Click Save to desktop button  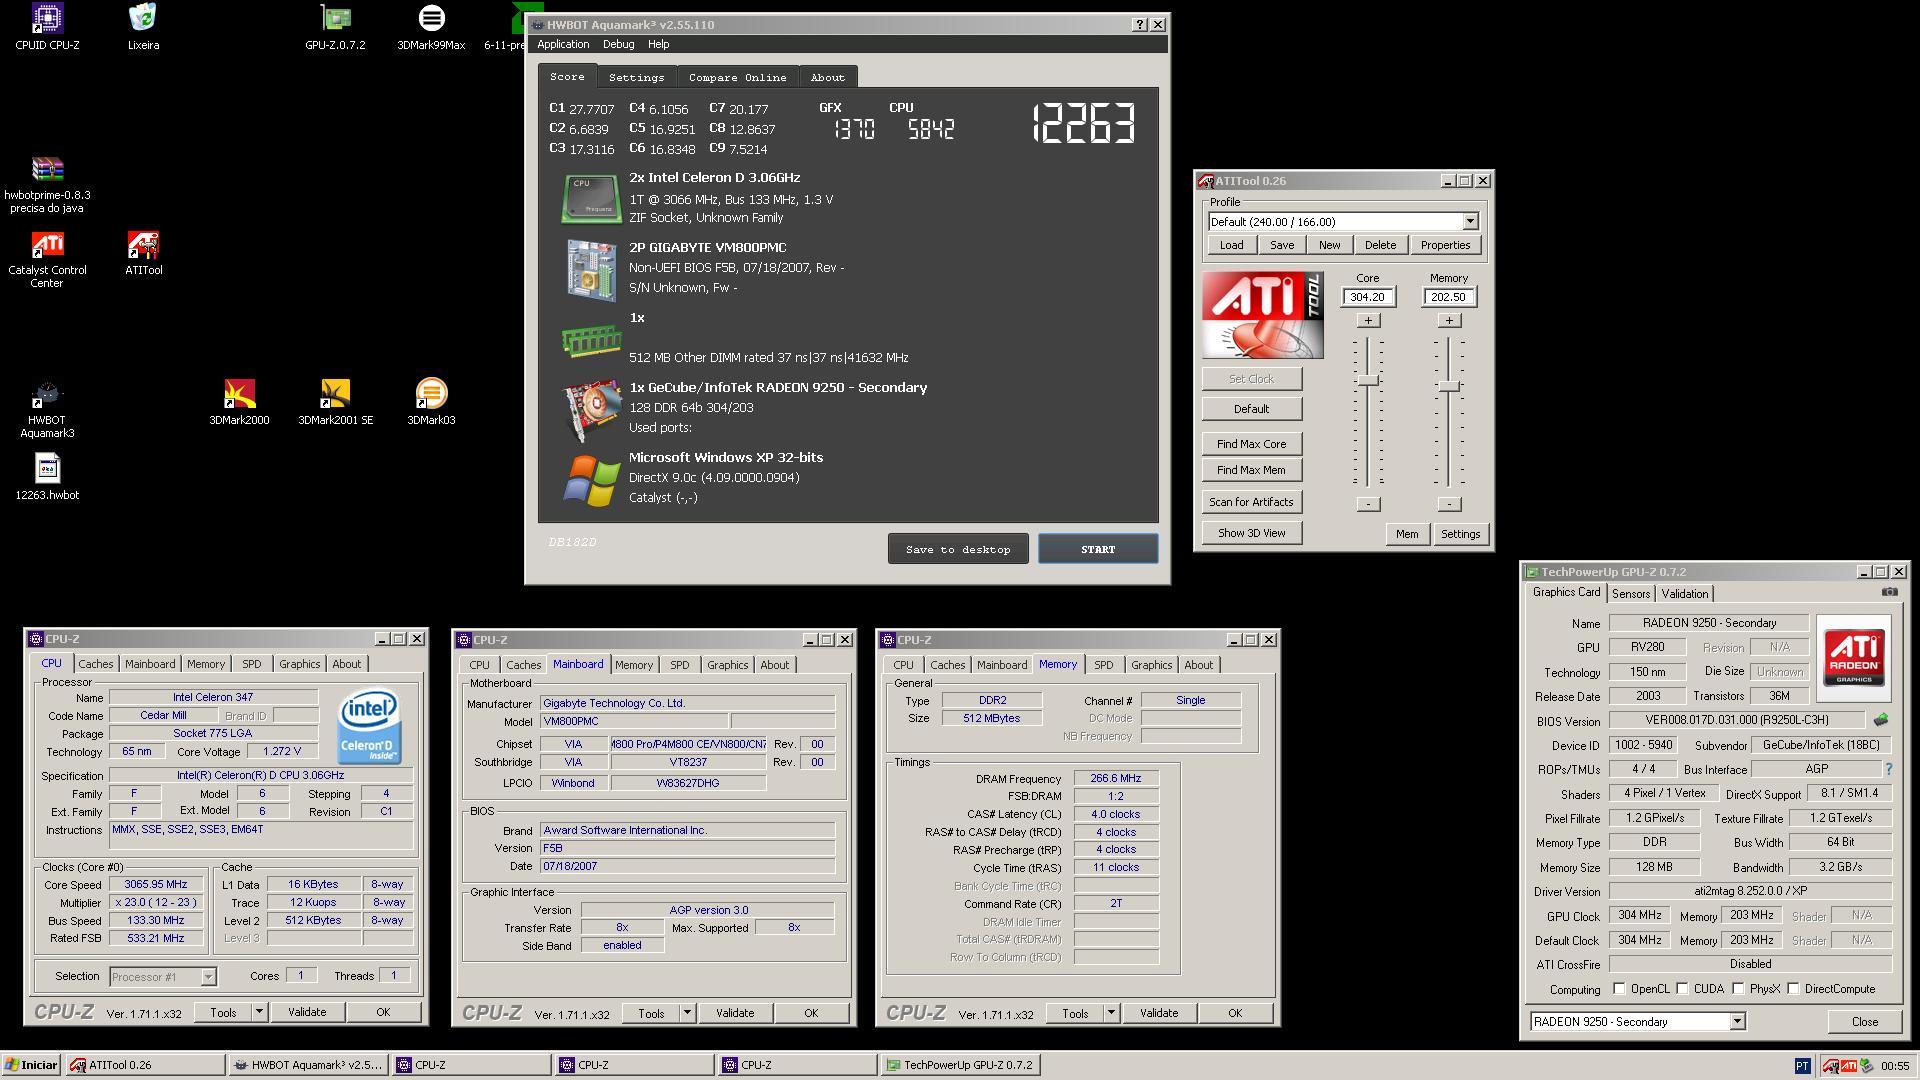958,549
